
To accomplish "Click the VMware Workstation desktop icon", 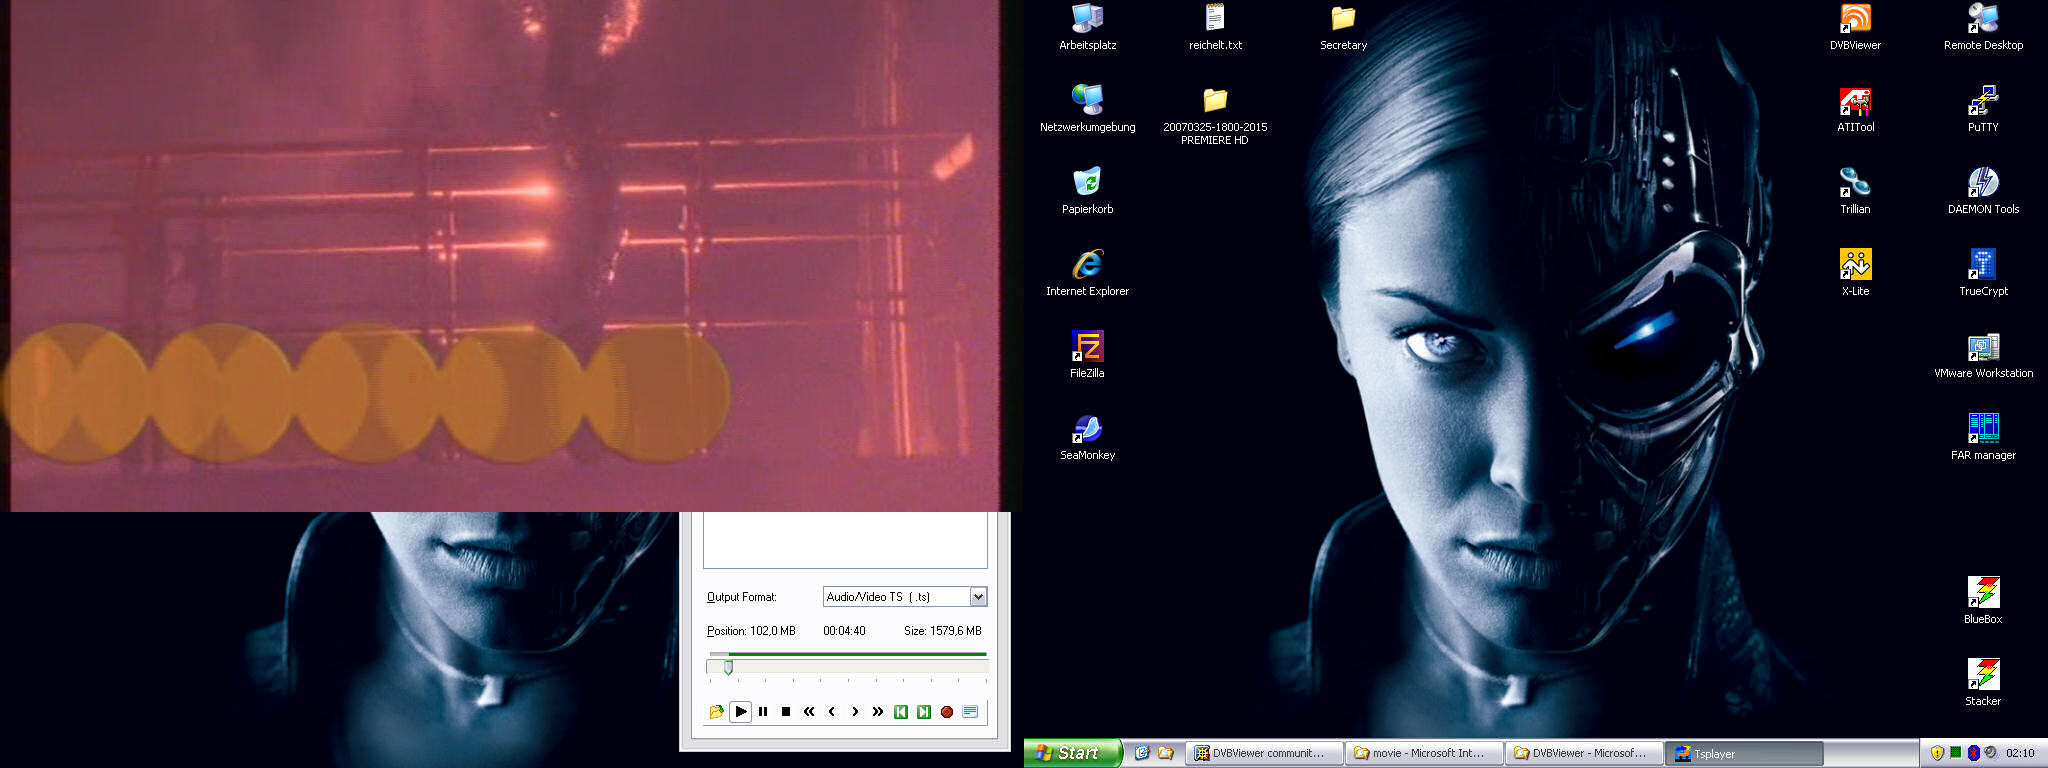I will tap(1982, 346).
